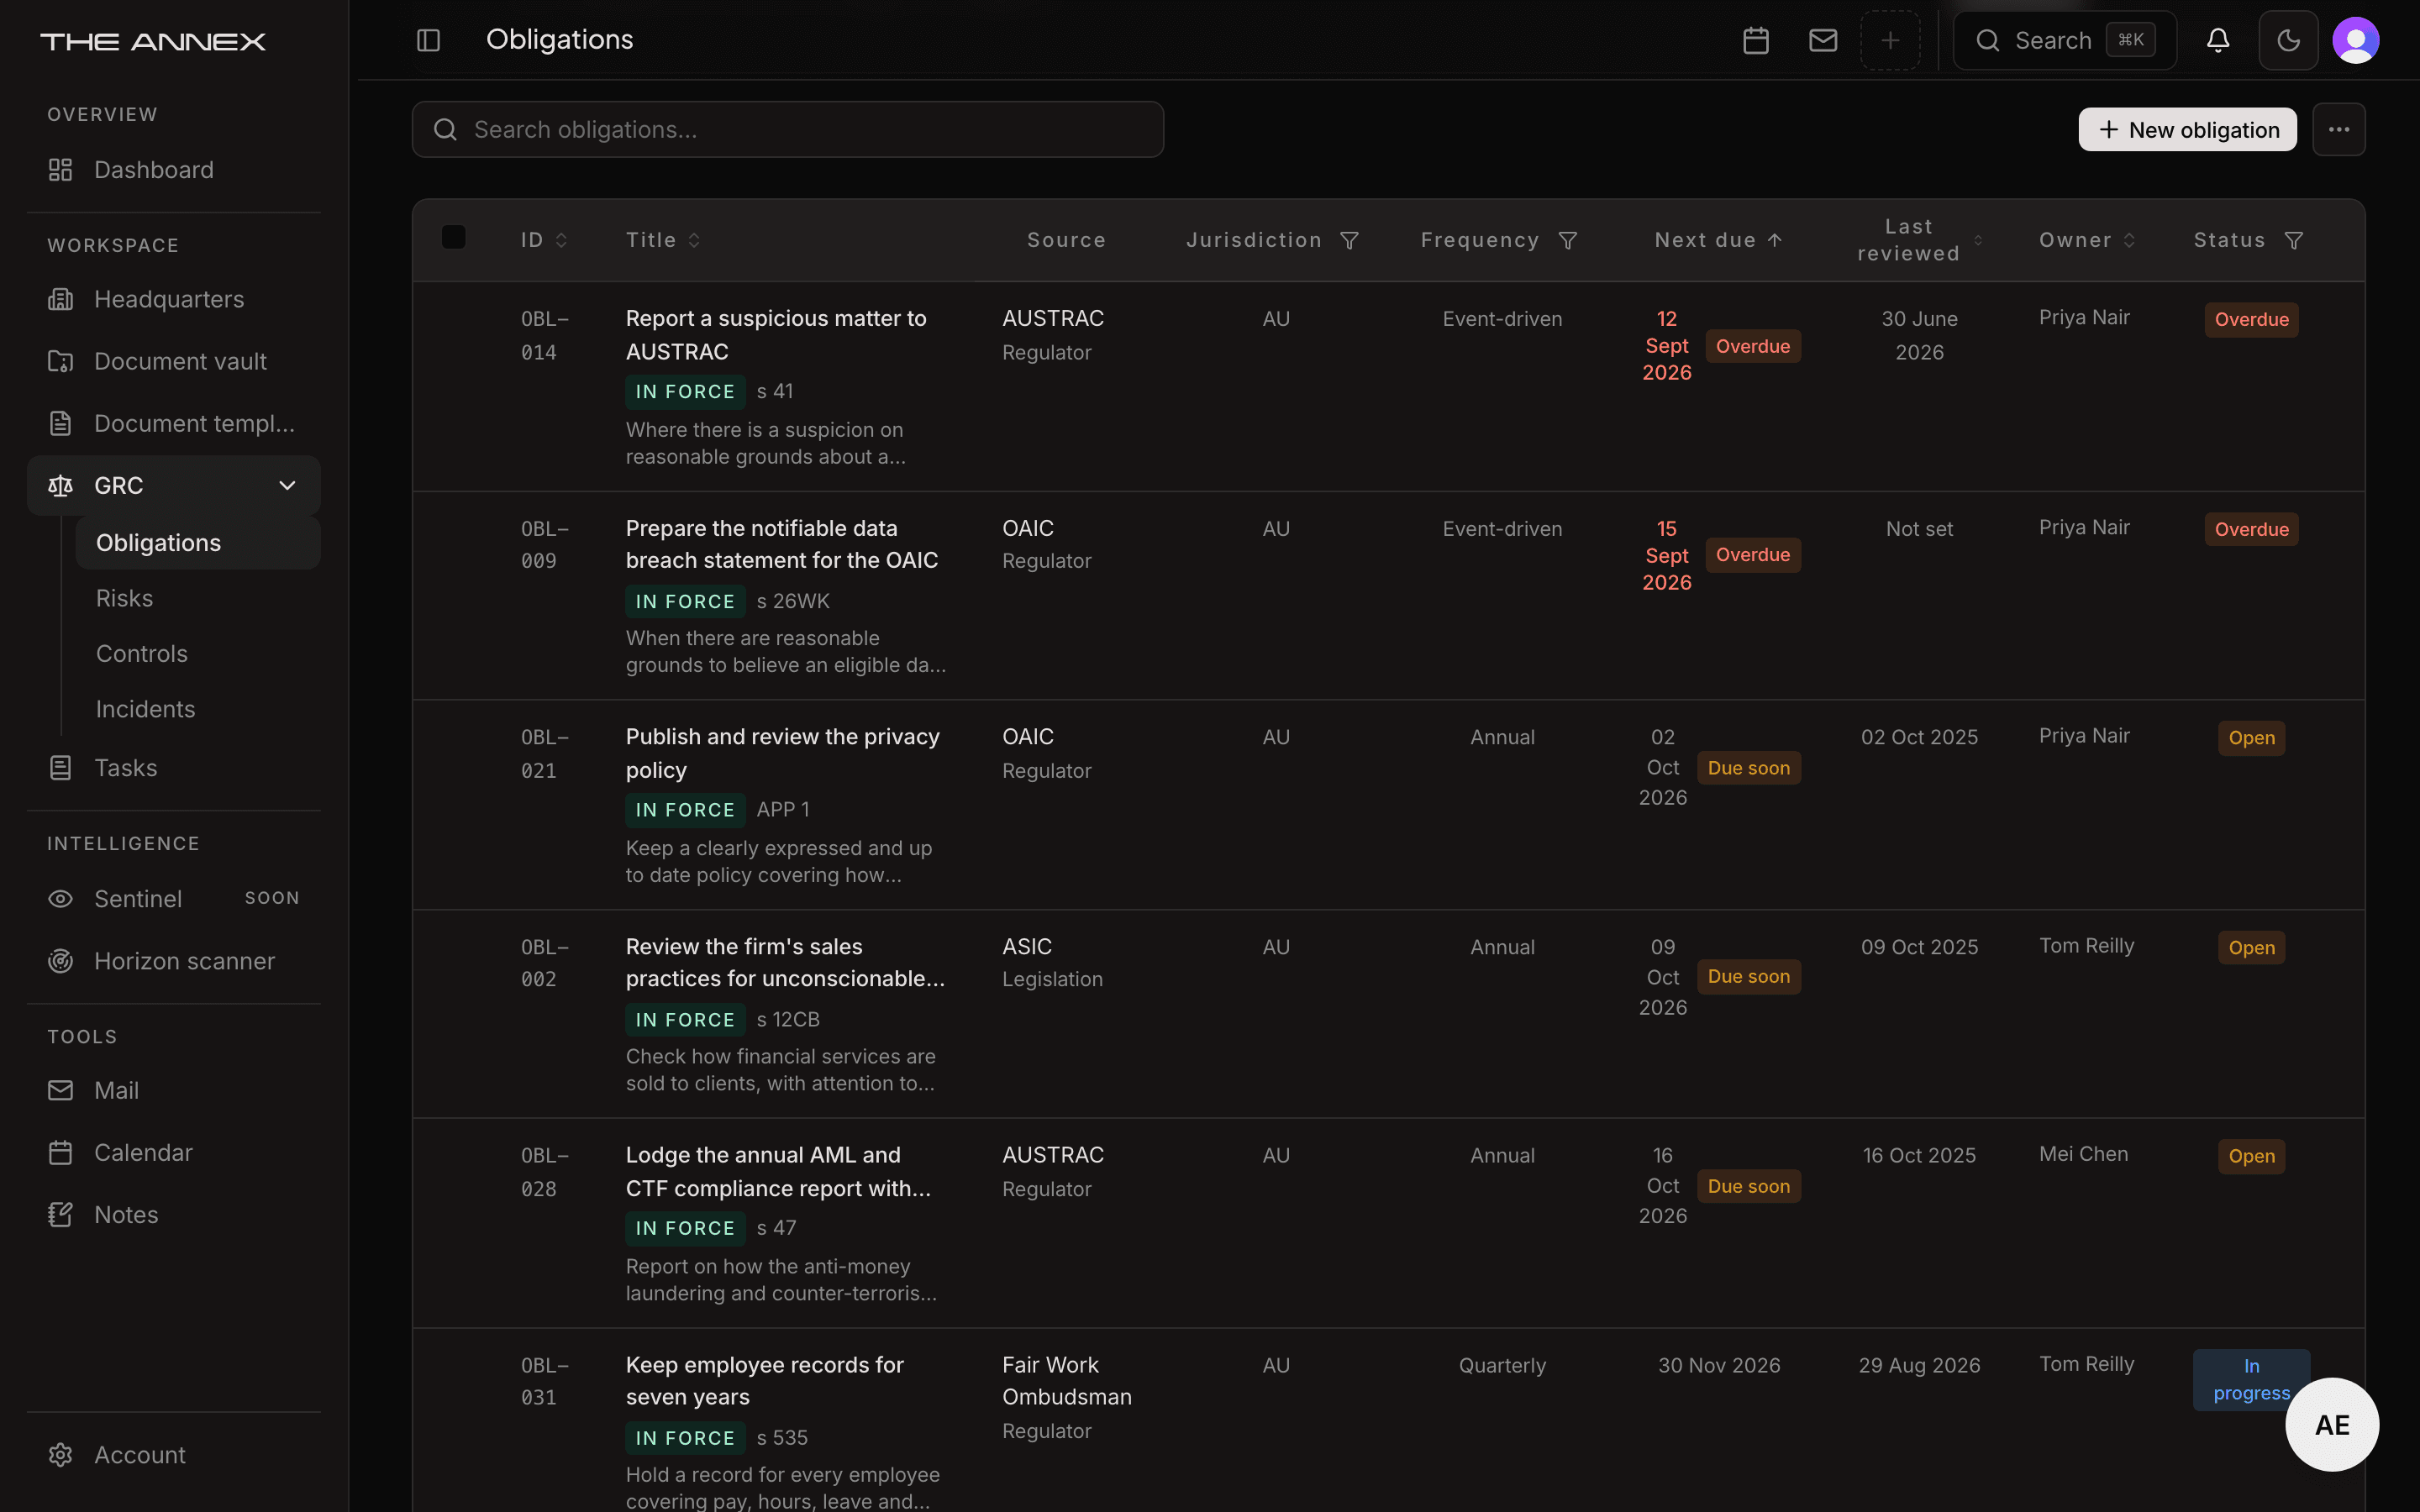Open Tasks page

[x=174, y=768]
